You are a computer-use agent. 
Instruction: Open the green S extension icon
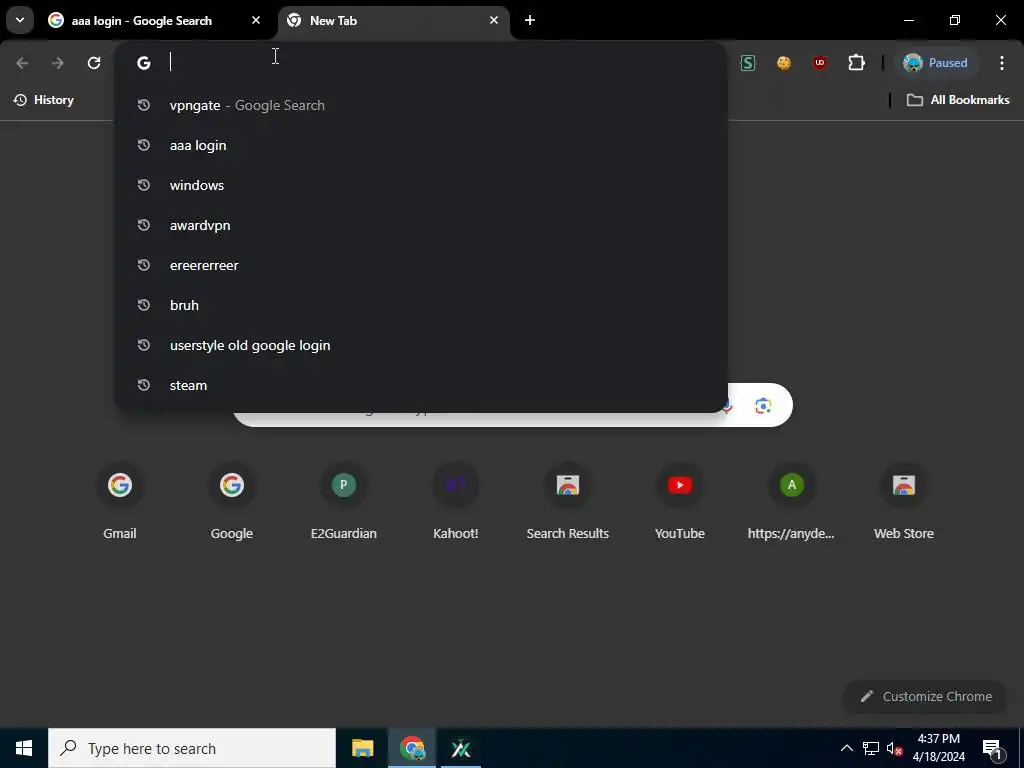748,63
